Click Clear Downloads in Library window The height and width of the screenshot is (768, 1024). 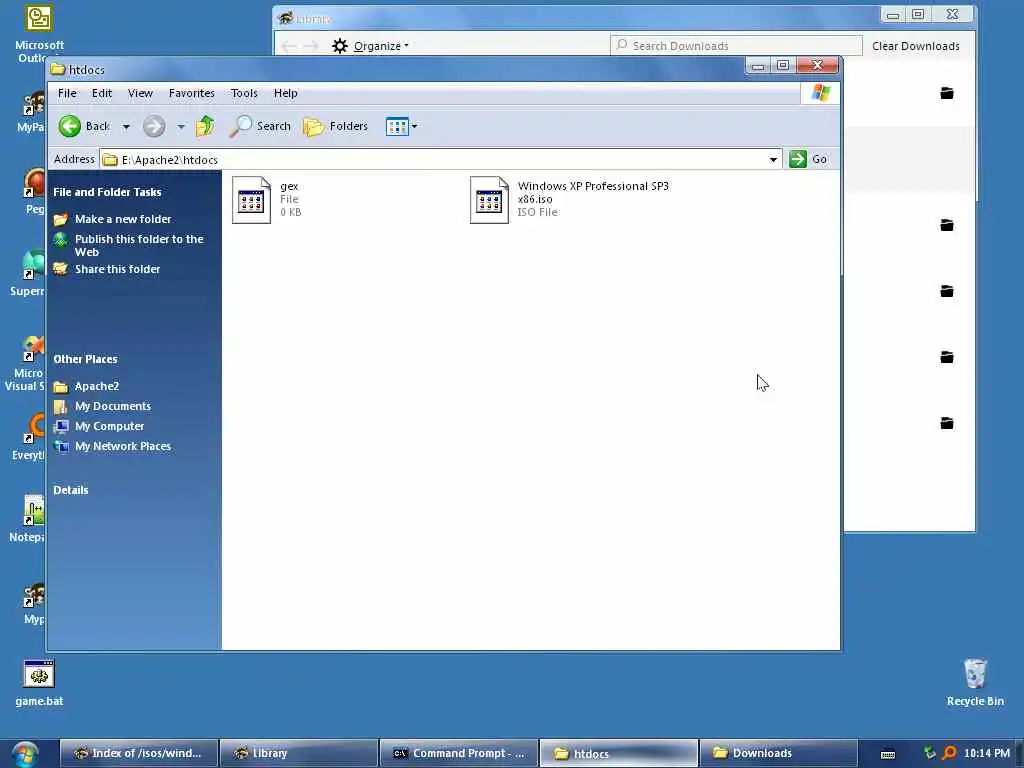coord(916,46)
